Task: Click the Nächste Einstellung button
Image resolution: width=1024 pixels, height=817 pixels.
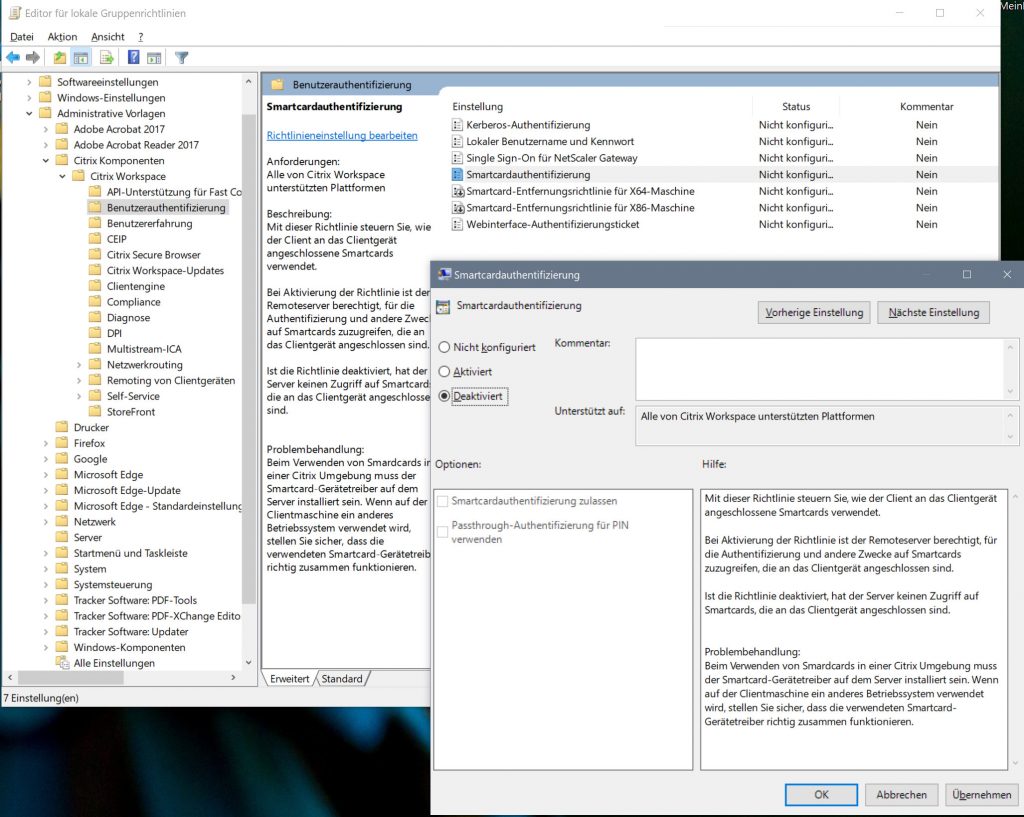Action: (933, 312)
